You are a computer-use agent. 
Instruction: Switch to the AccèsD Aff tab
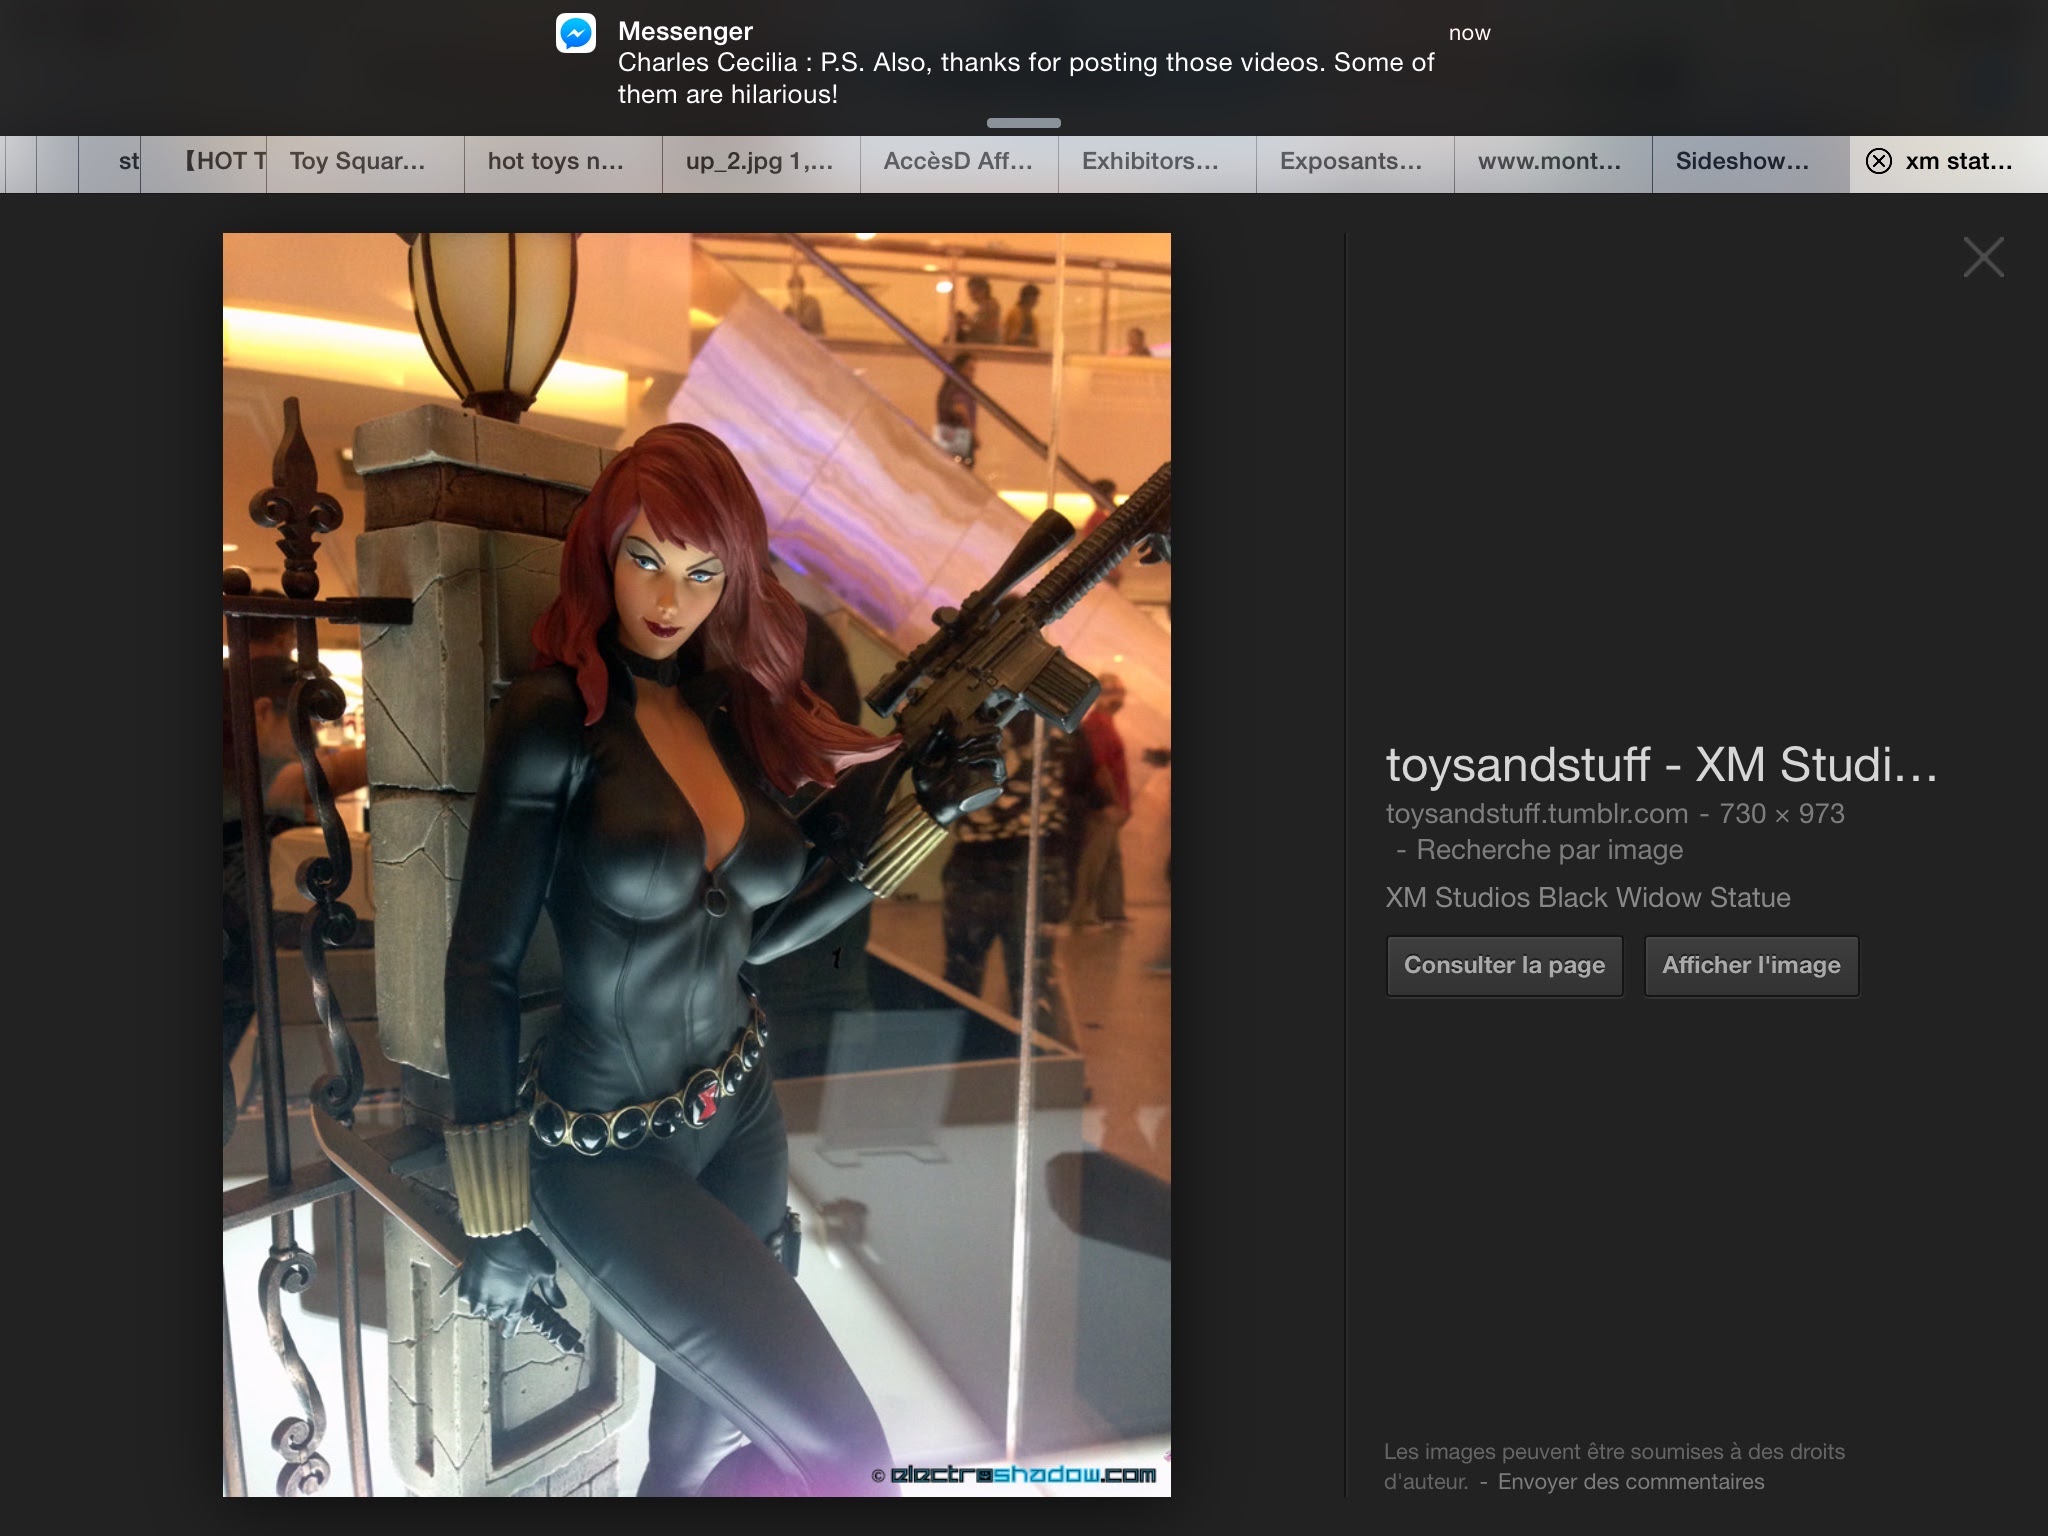pyautogui.click(x=958, y=163)
